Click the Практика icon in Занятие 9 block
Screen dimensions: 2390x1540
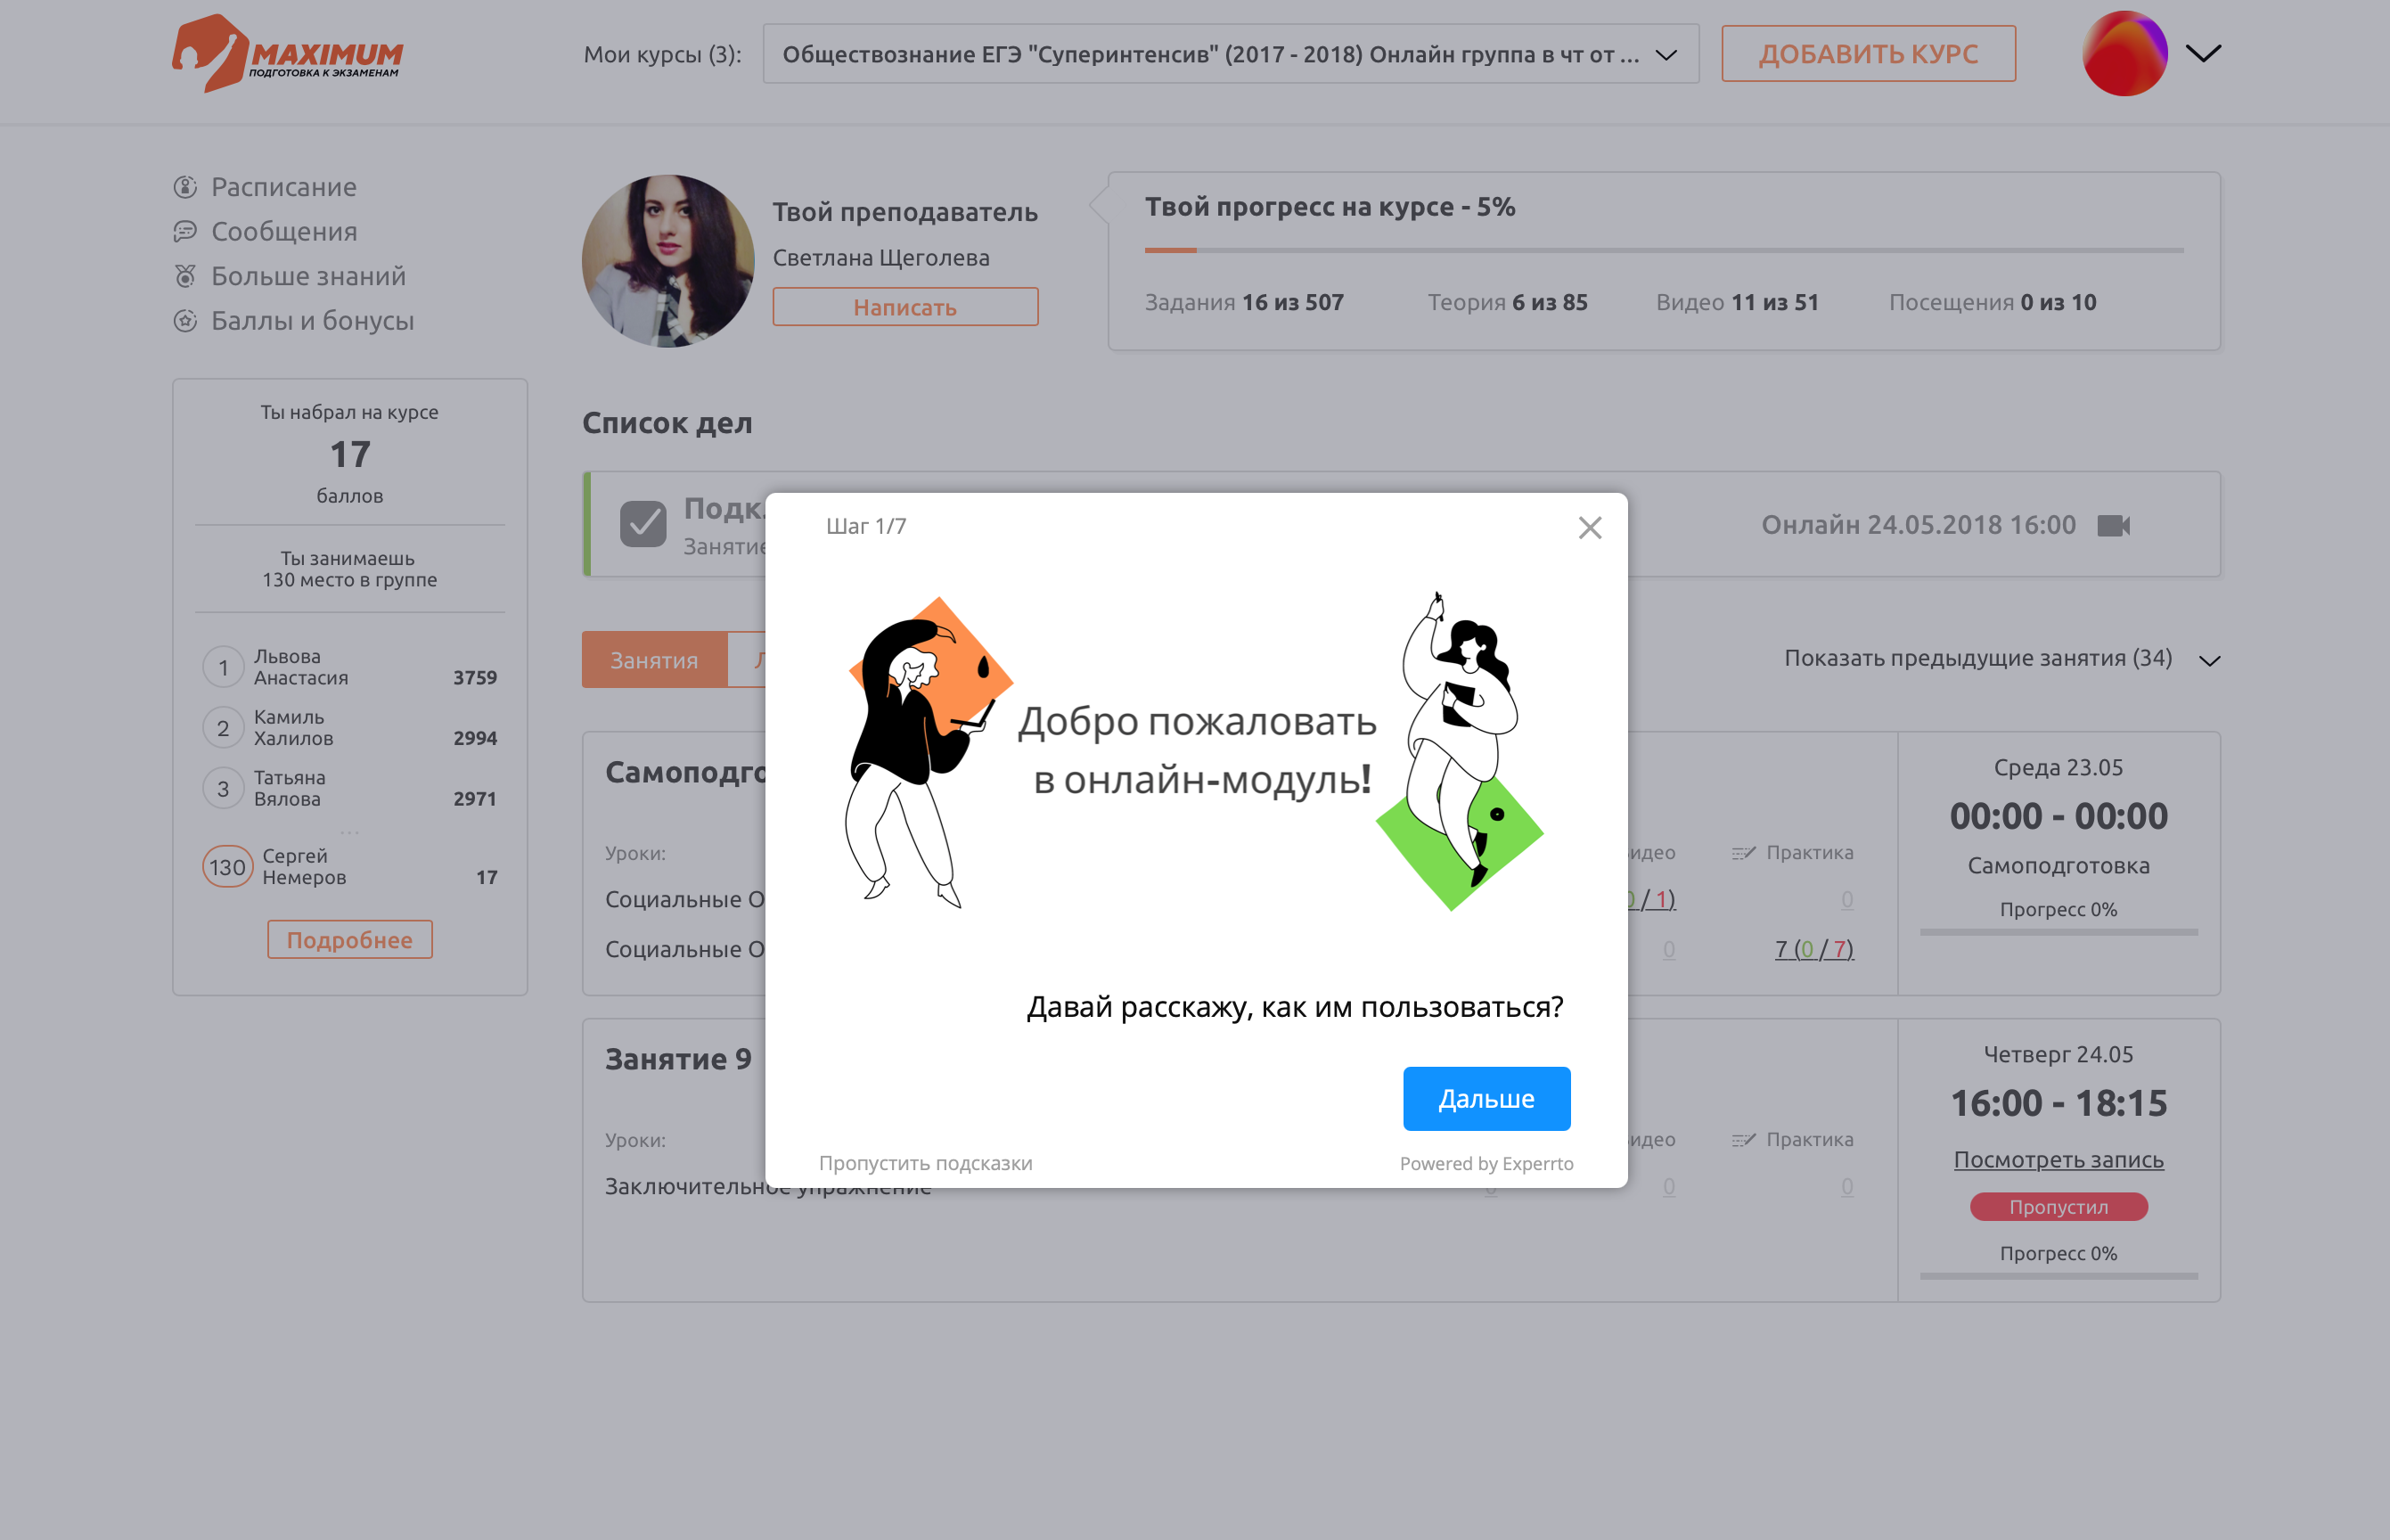1743,1140
